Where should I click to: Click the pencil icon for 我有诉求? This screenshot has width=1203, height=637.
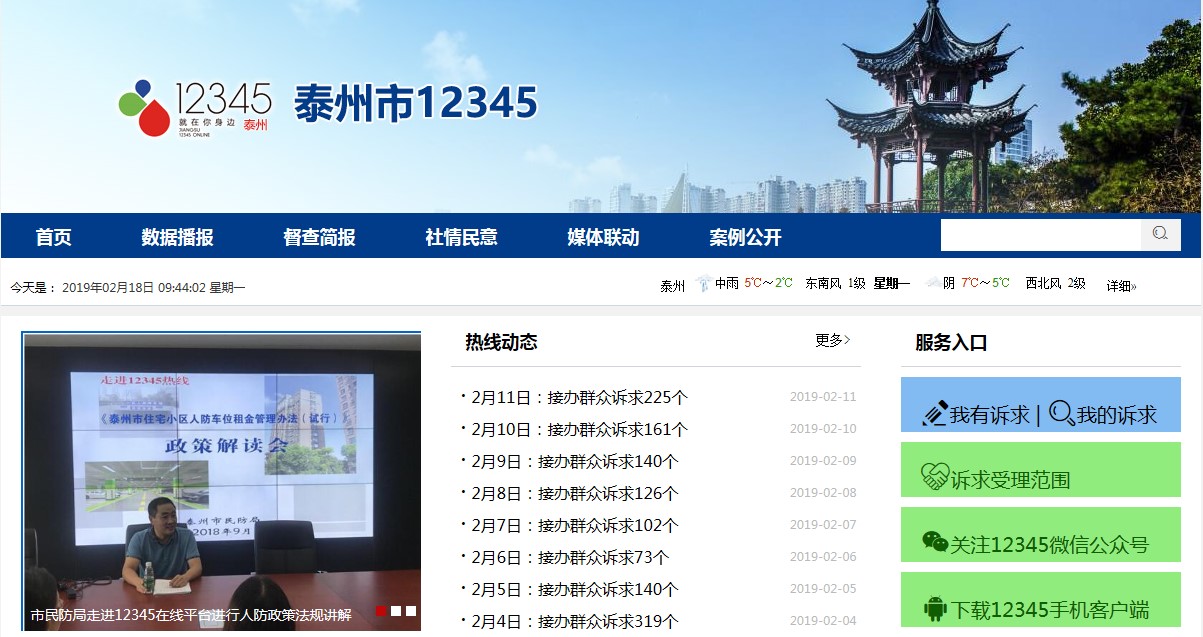pos(934,414)
